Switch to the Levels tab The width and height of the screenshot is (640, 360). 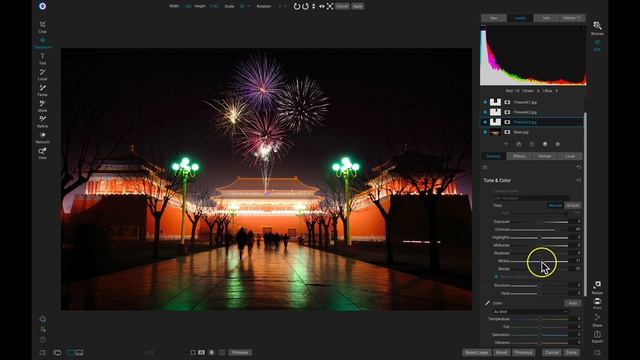point(520,18)
